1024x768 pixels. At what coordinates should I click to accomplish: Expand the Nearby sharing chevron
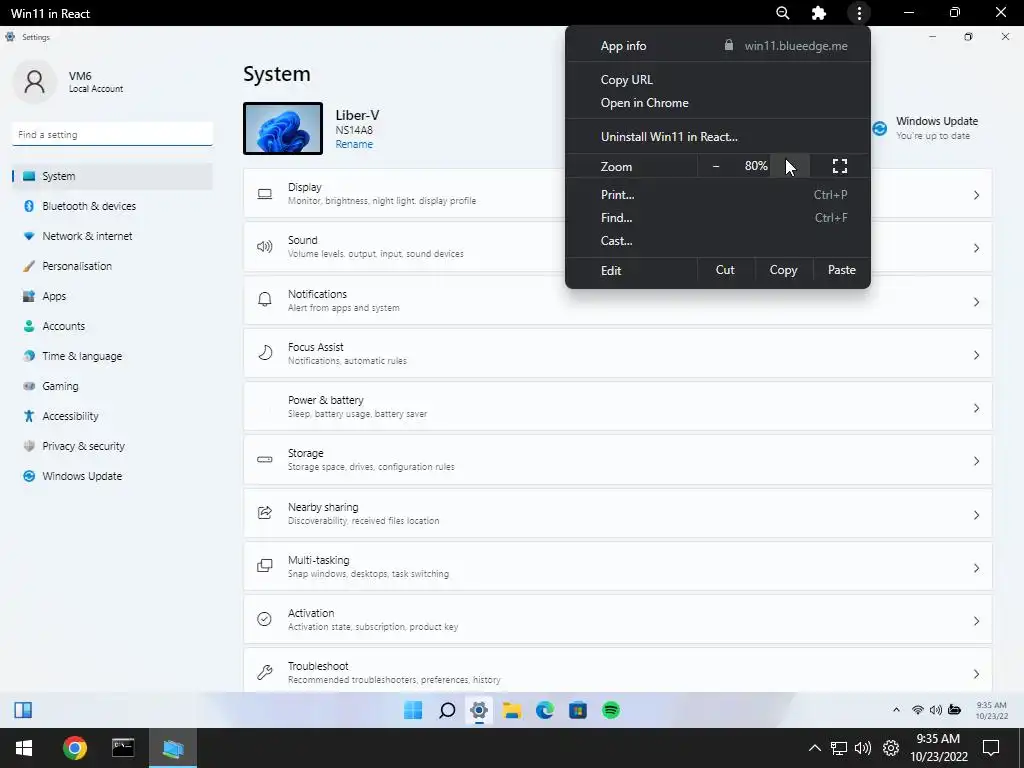(x=976, y=515)
